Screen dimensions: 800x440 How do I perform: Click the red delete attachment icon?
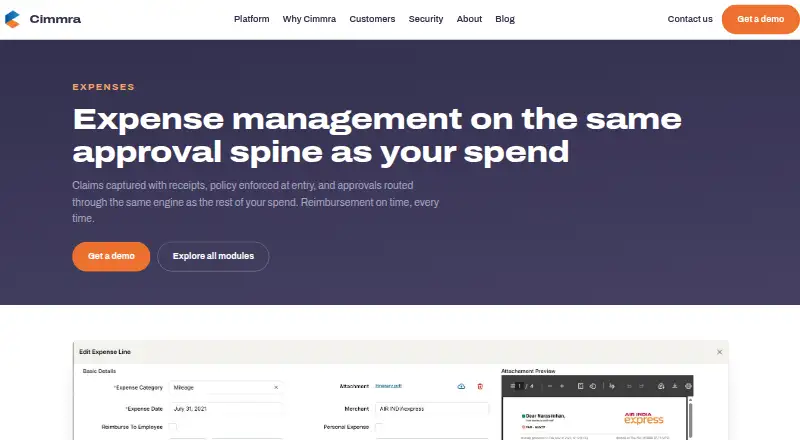(x=480, y=386)
